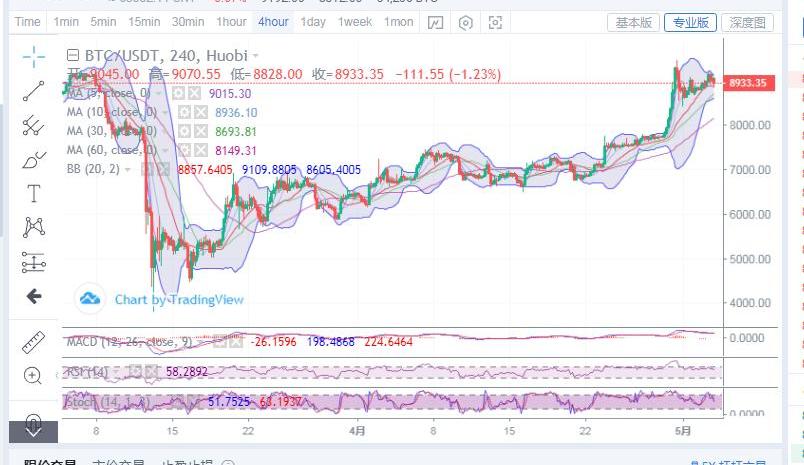Image resolution: width=804 pixels, height=465 pixels.
Task: Select the 5min timeframe
Action: tap(103, 22)
